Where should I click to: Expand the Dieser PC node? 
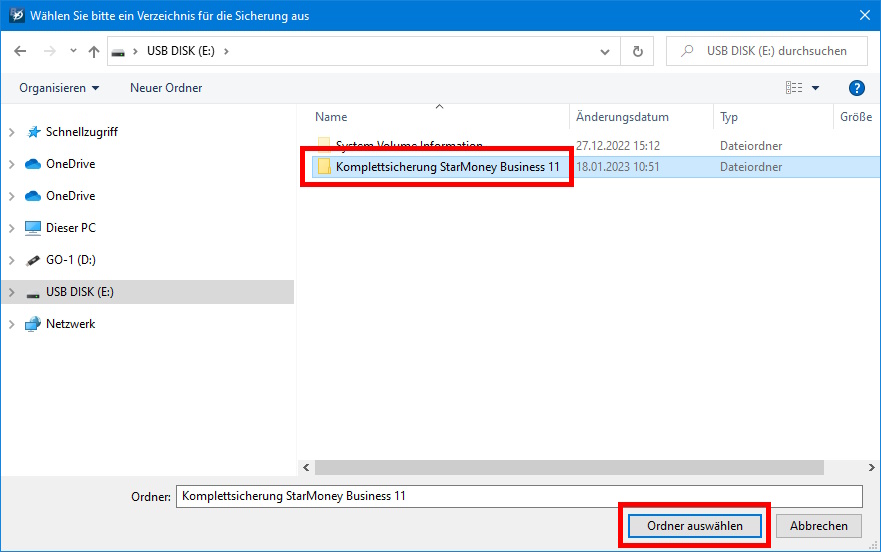coord(12,228)
